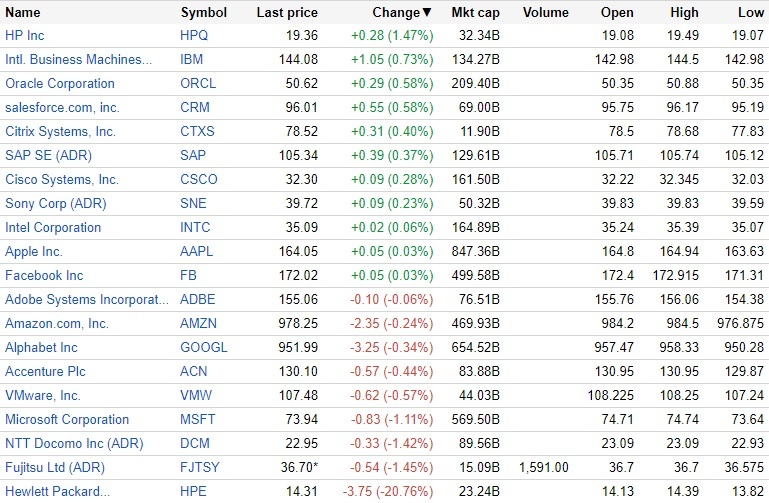Screen dimensions: 769x503
Task: Click the Symbol column header
Action: tap(203, 13)
